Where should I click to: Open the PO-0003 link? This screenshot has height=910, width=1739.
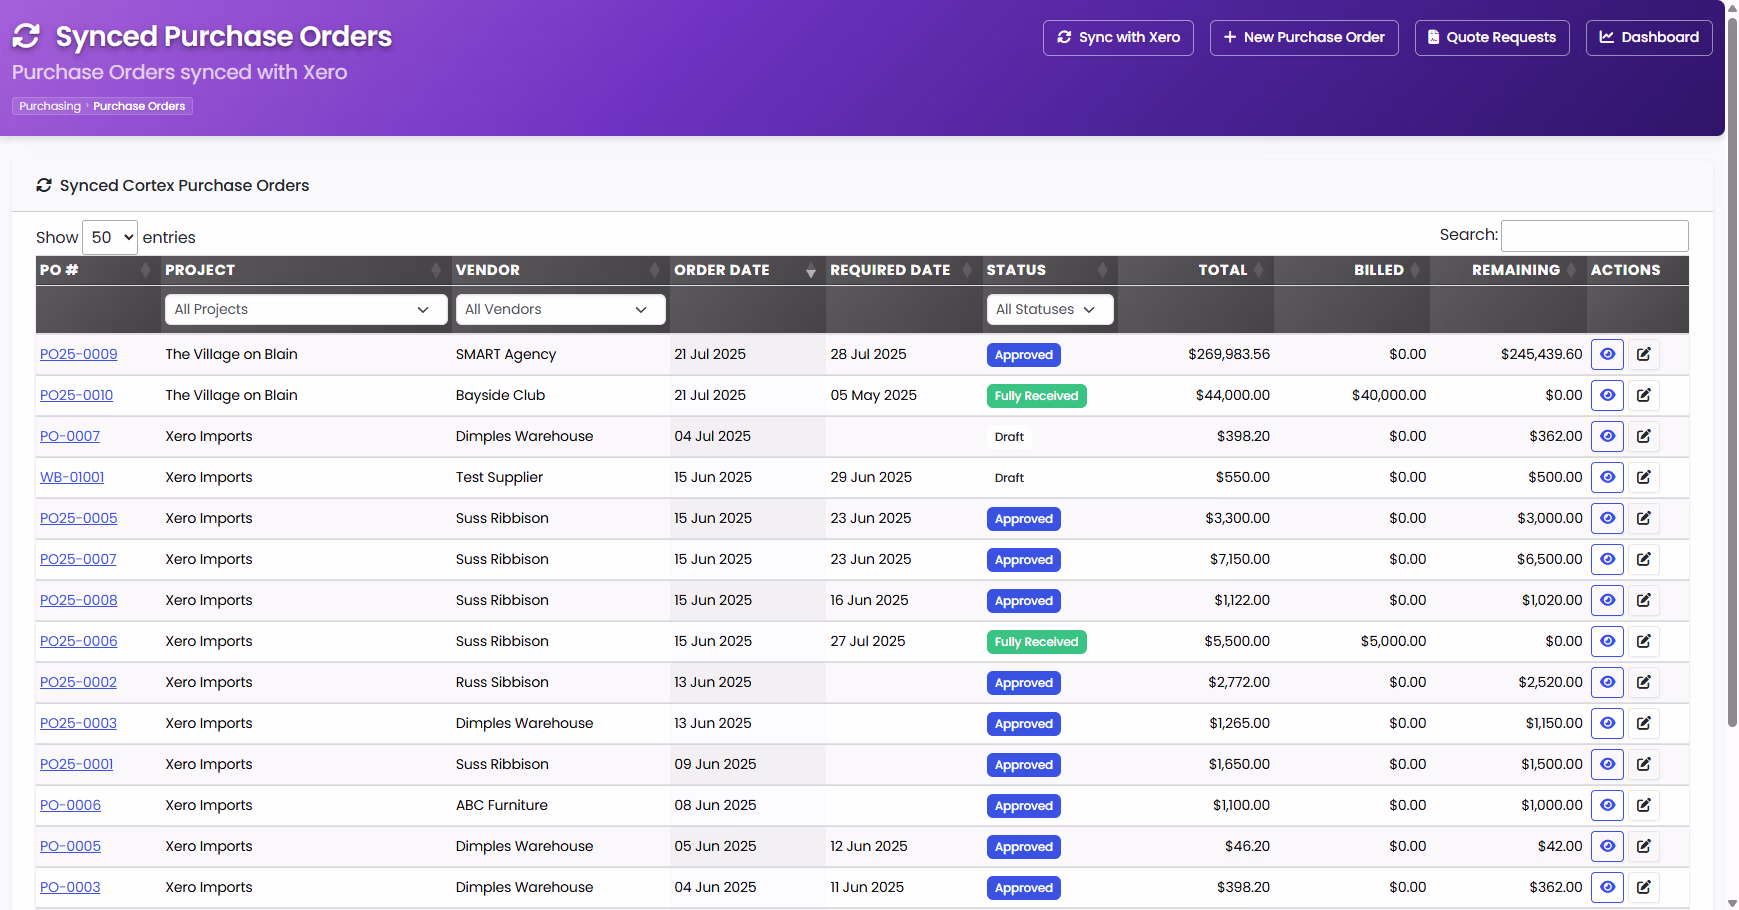click(70, 887)
